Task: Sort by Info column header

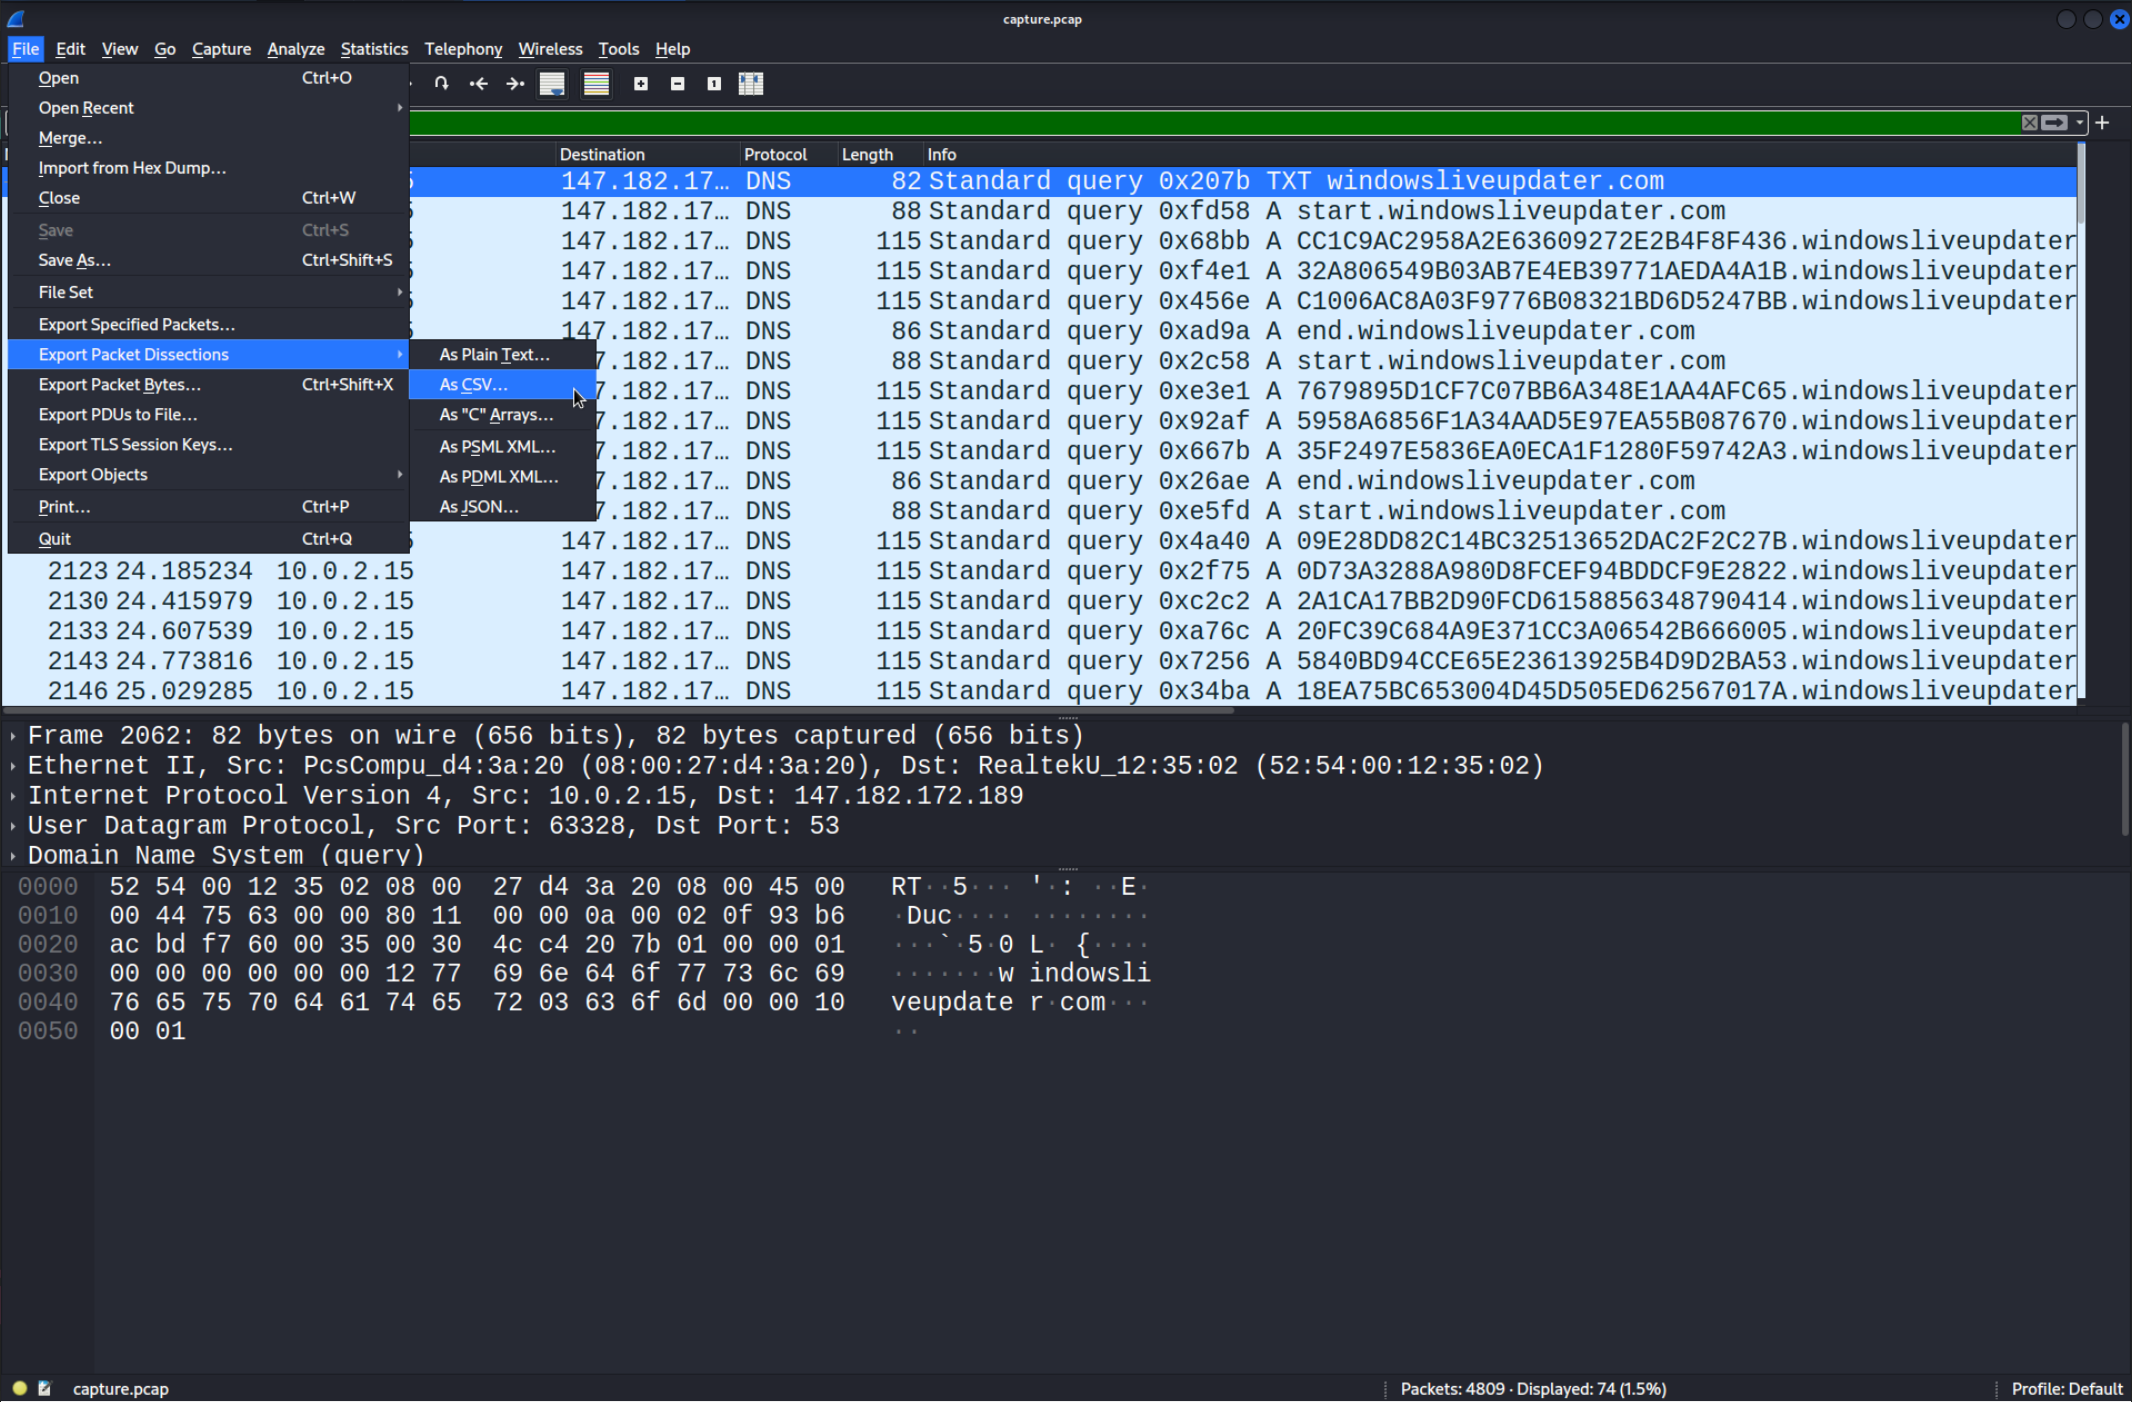Action: pos(1499,154)
